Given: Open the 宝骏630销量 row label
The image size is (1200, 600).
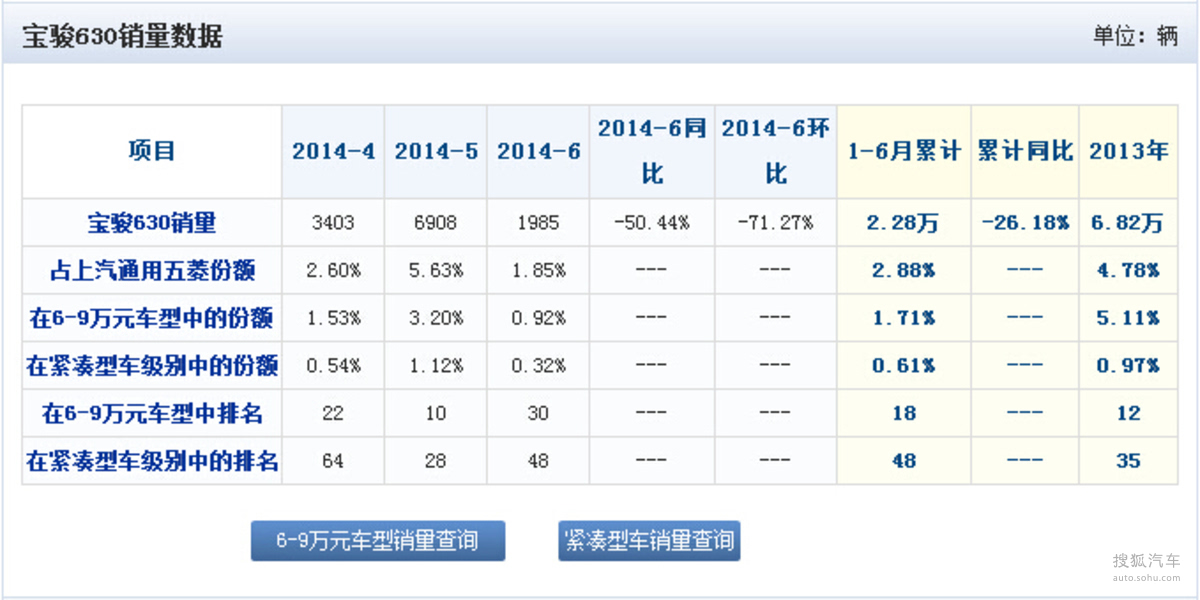Looking at the screenshot, I should [x=152, y=223].
